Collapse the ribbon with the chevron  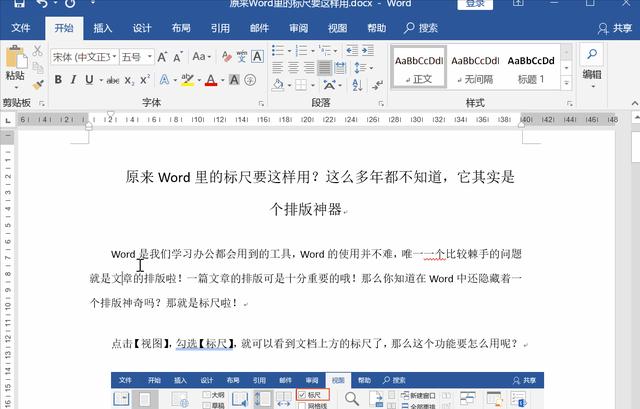pyautogui.click(x=635, y=104)
